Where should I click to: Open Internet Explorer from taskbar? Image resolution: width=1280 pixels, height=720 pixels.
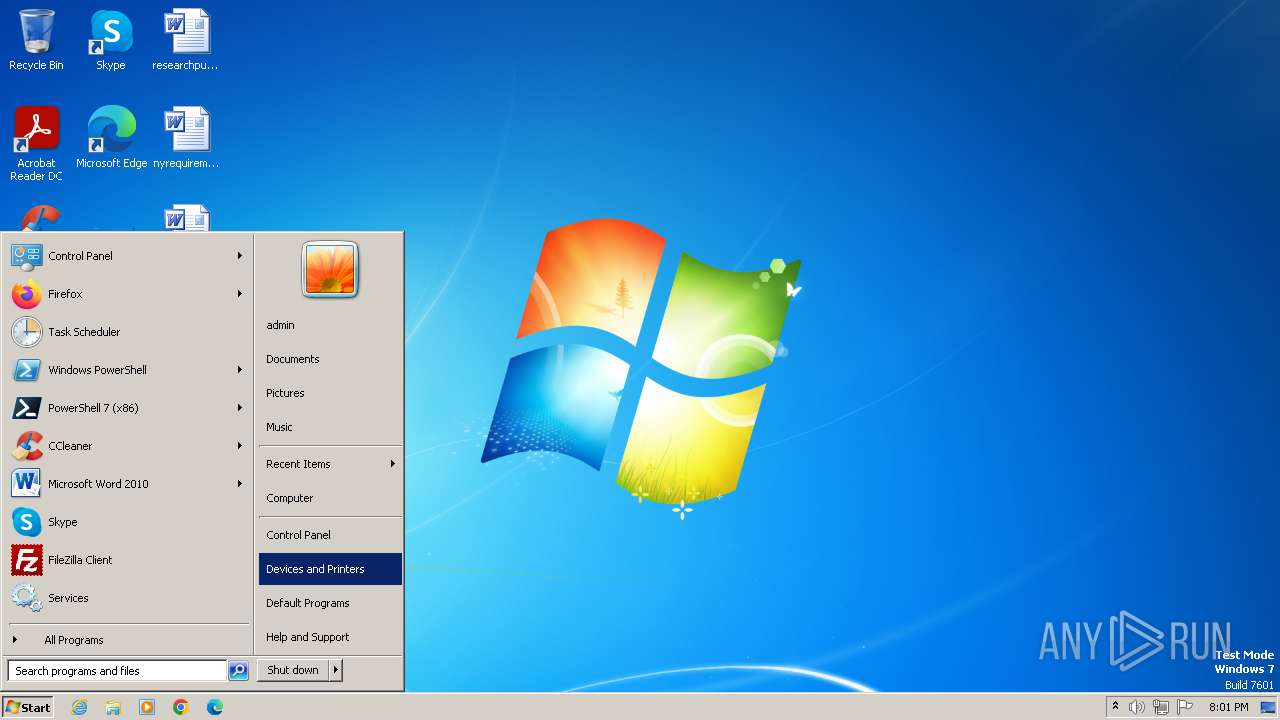79,707
